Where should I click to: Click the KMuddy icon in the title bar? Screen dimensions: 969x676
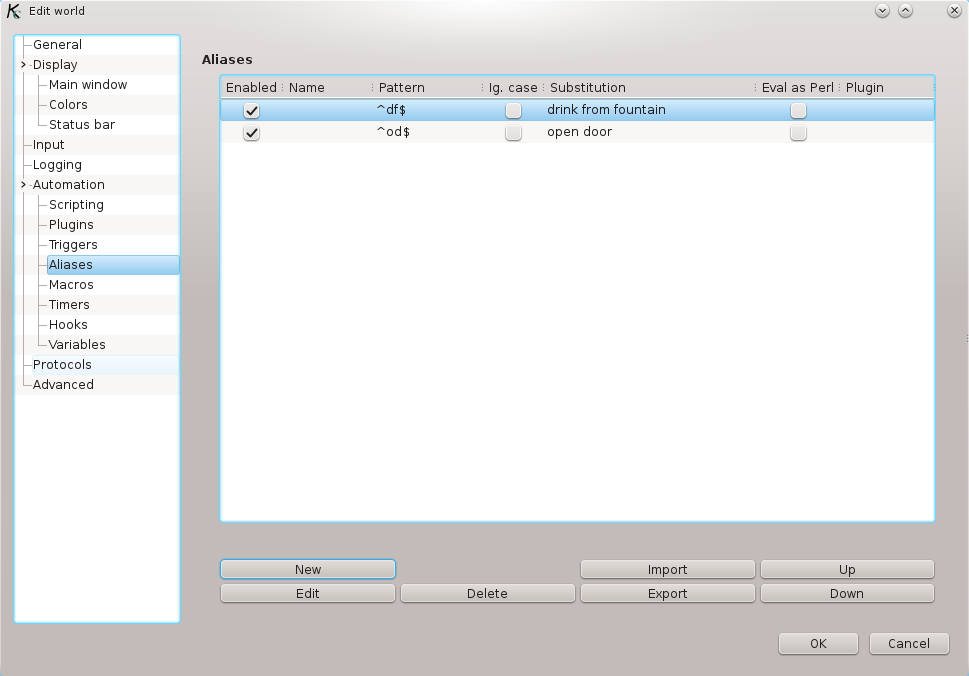tap(12, 11)
